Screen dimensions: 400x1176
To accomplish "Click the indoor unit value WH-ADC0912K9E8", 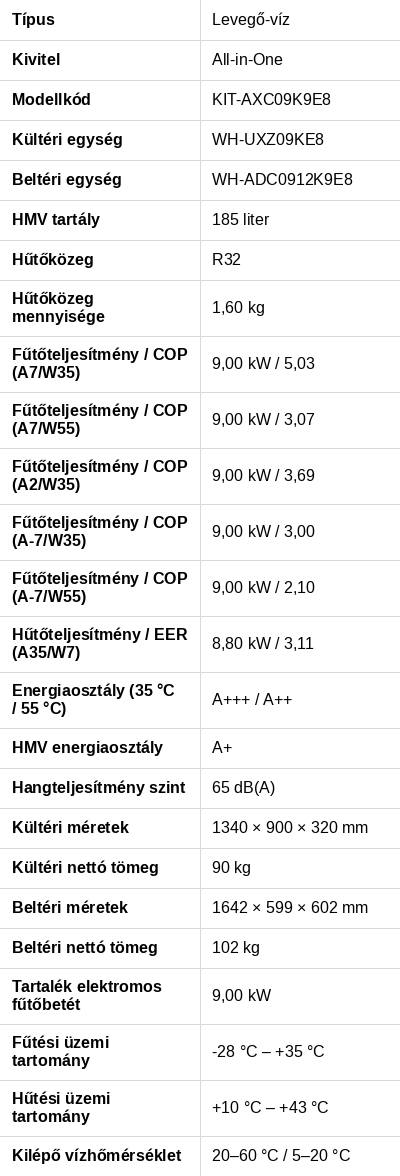I will pos(282,180).
